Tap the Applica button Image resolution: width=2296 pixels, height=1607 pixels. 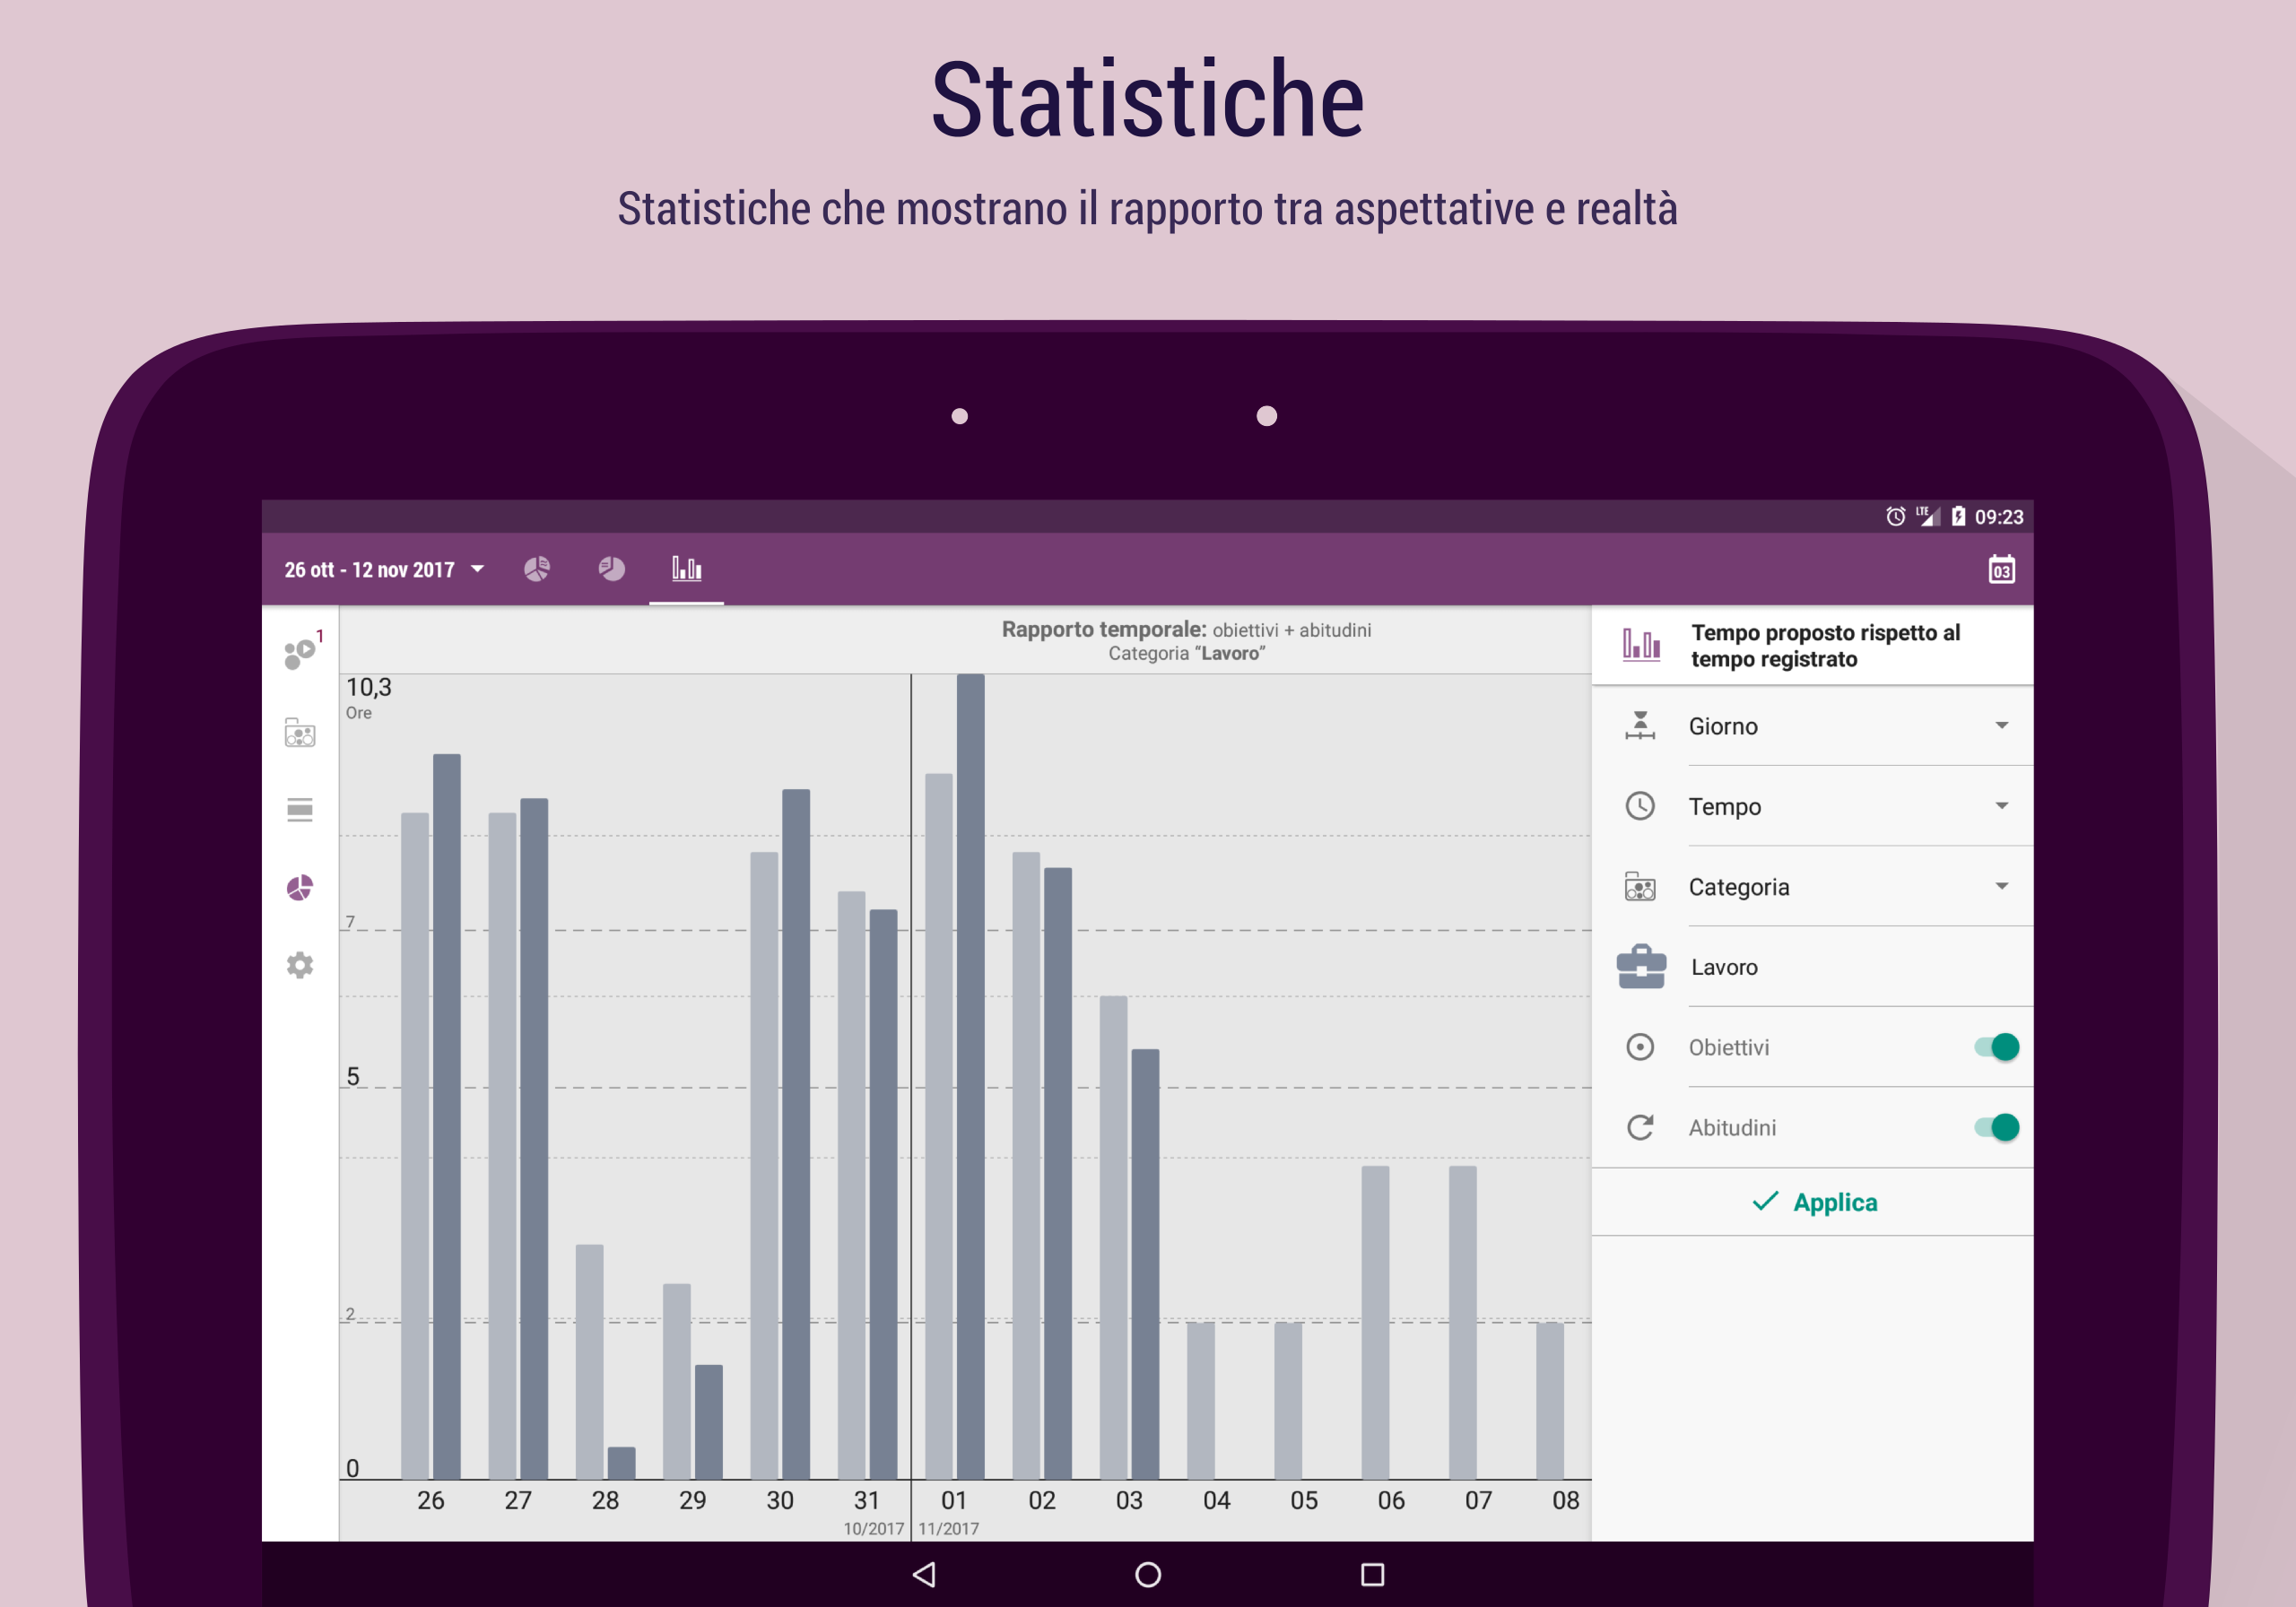coord(1814,1202)
